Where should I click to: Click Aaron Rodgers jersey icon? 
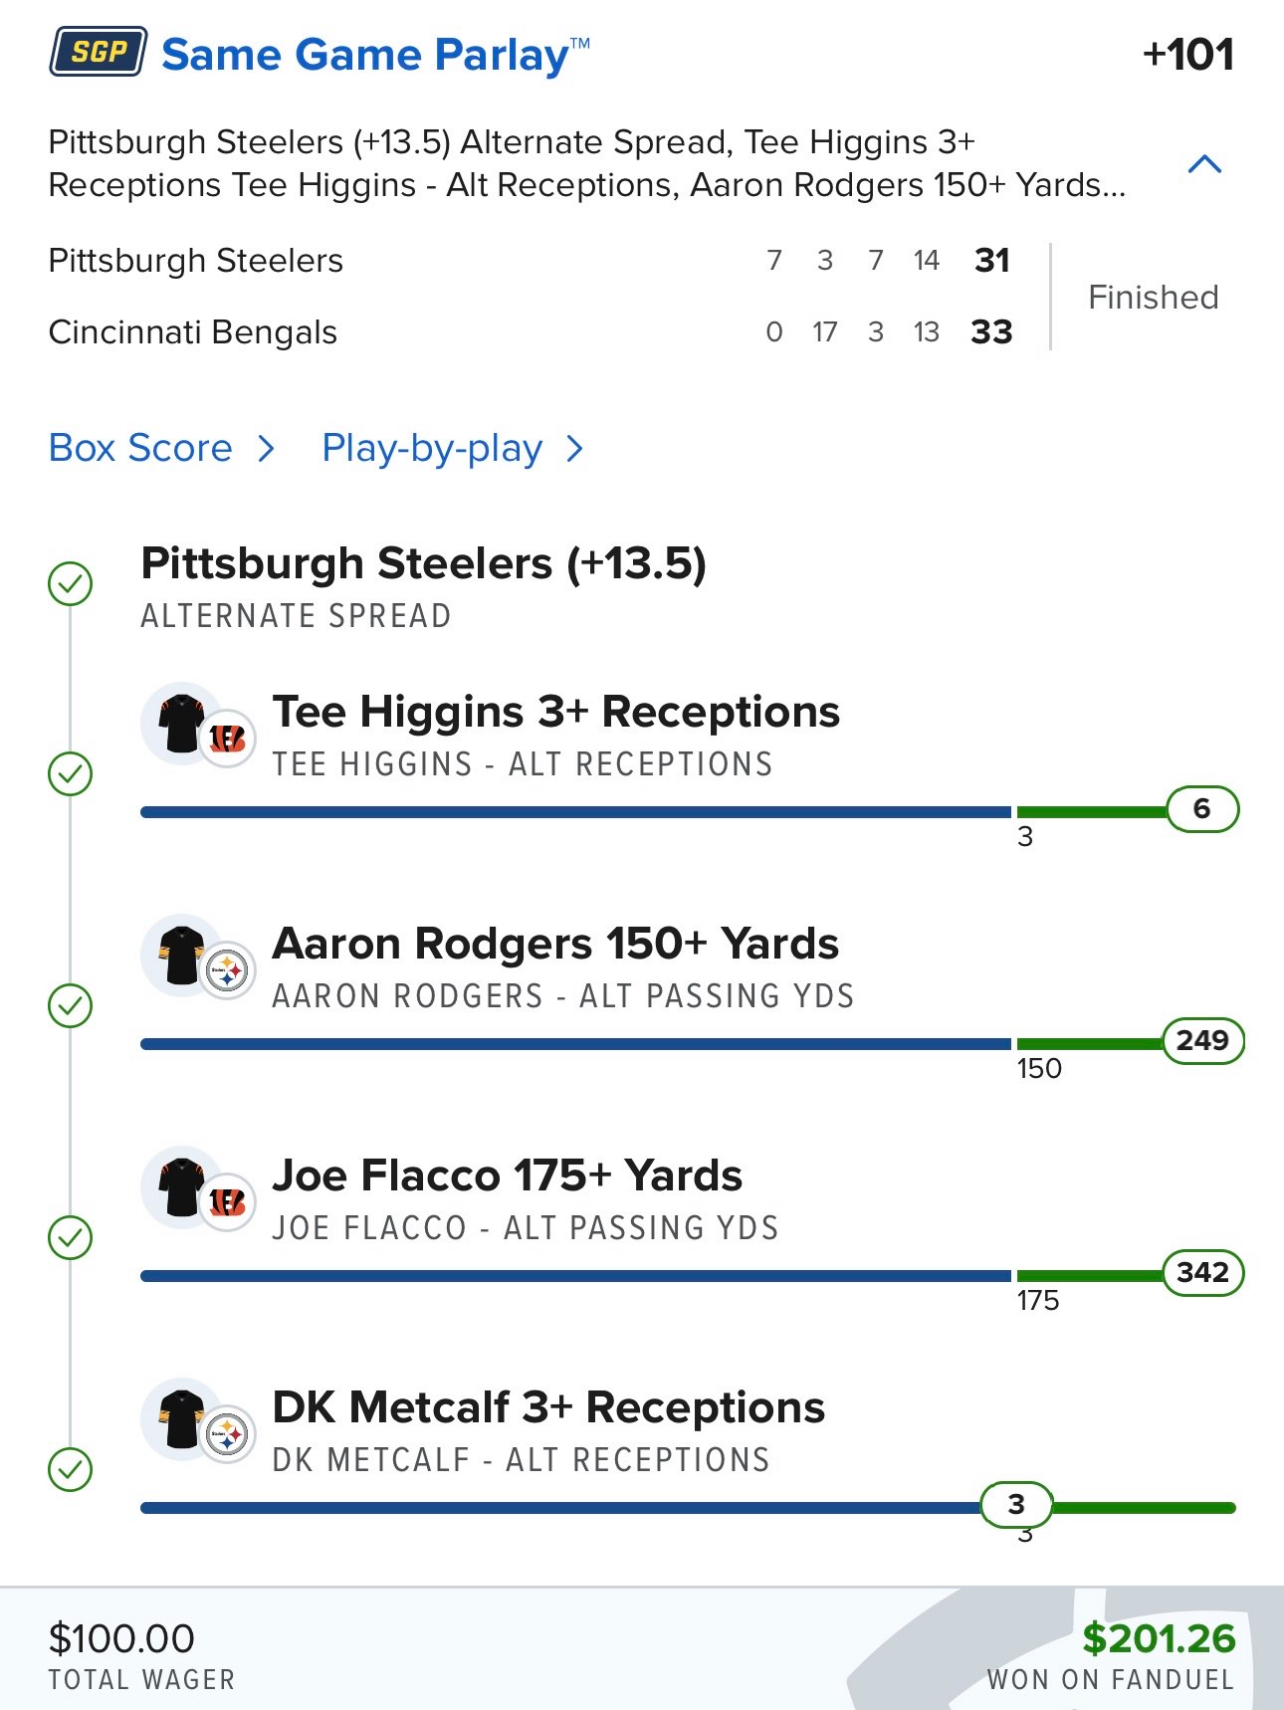[x=184, y=954]
